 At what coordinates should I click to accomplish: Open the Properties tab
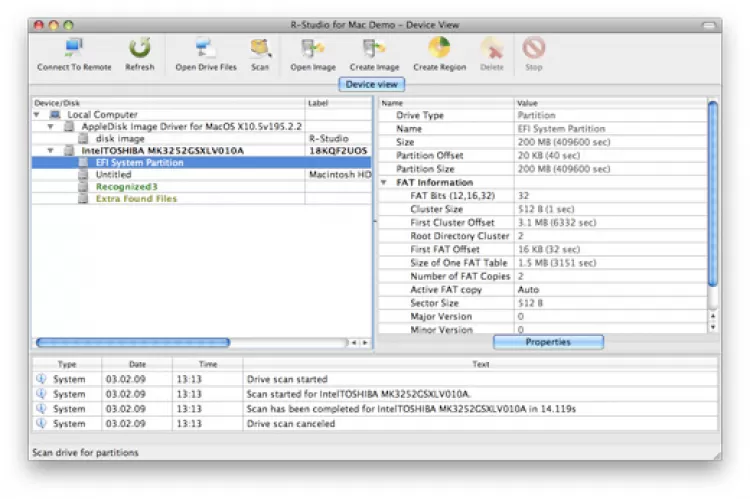click(x=547, y=342)
